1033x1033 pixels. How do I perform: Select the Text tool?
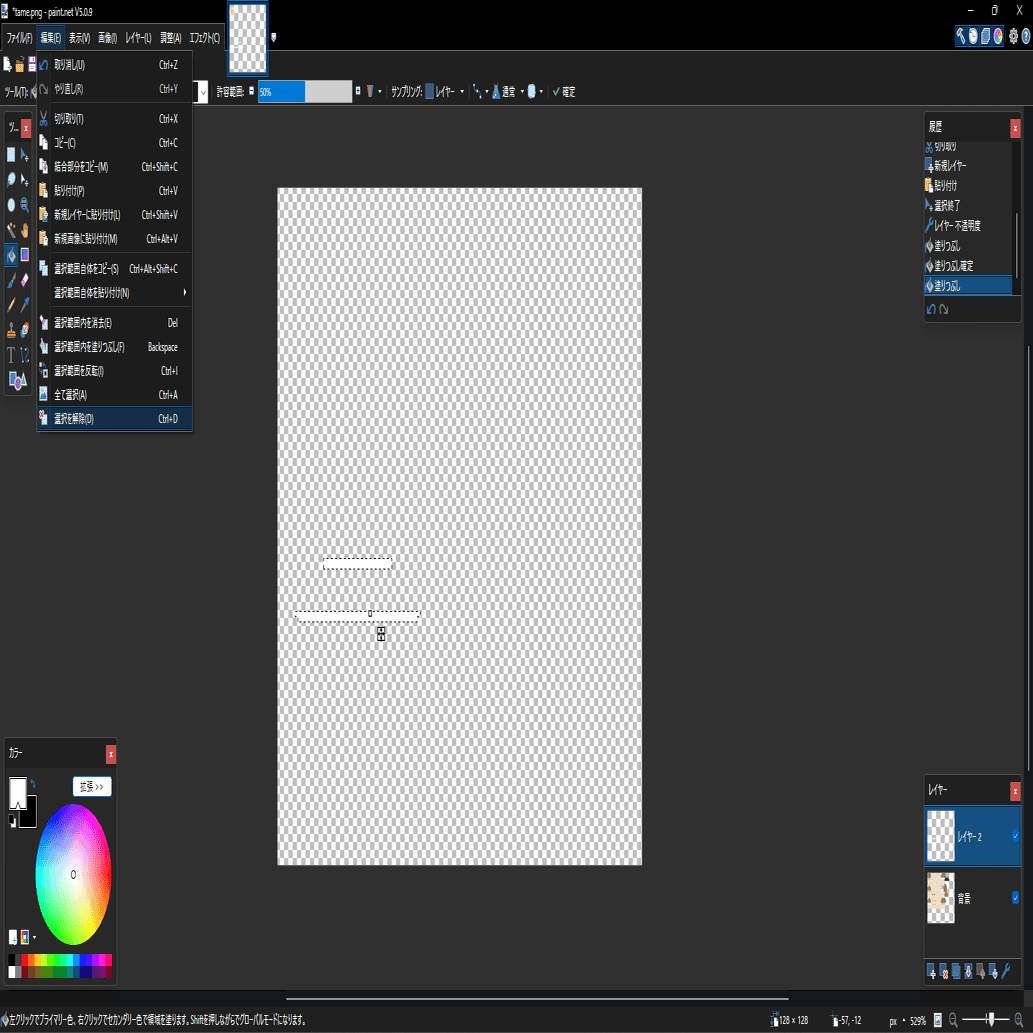(11, 355)
